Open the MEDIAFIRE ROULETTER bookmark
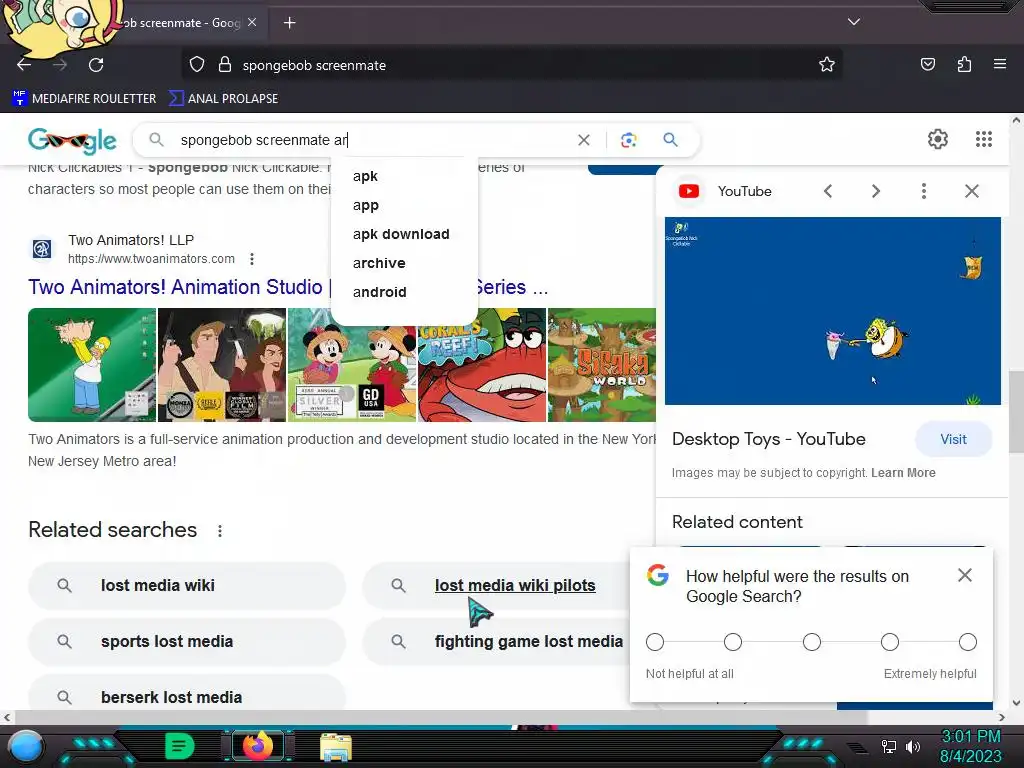 [84, 99]
